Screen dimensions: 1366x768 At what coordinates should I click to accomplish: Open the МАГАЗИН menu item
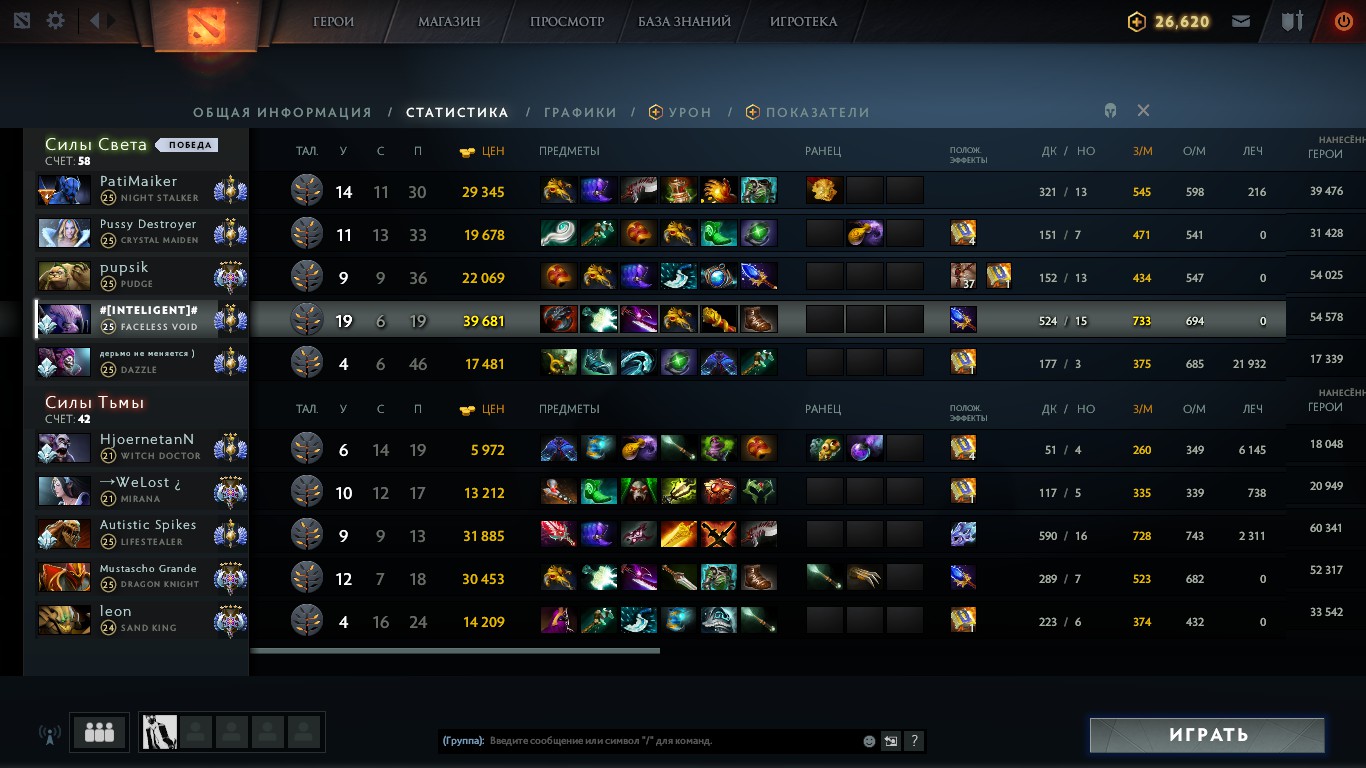pos(449,21)
